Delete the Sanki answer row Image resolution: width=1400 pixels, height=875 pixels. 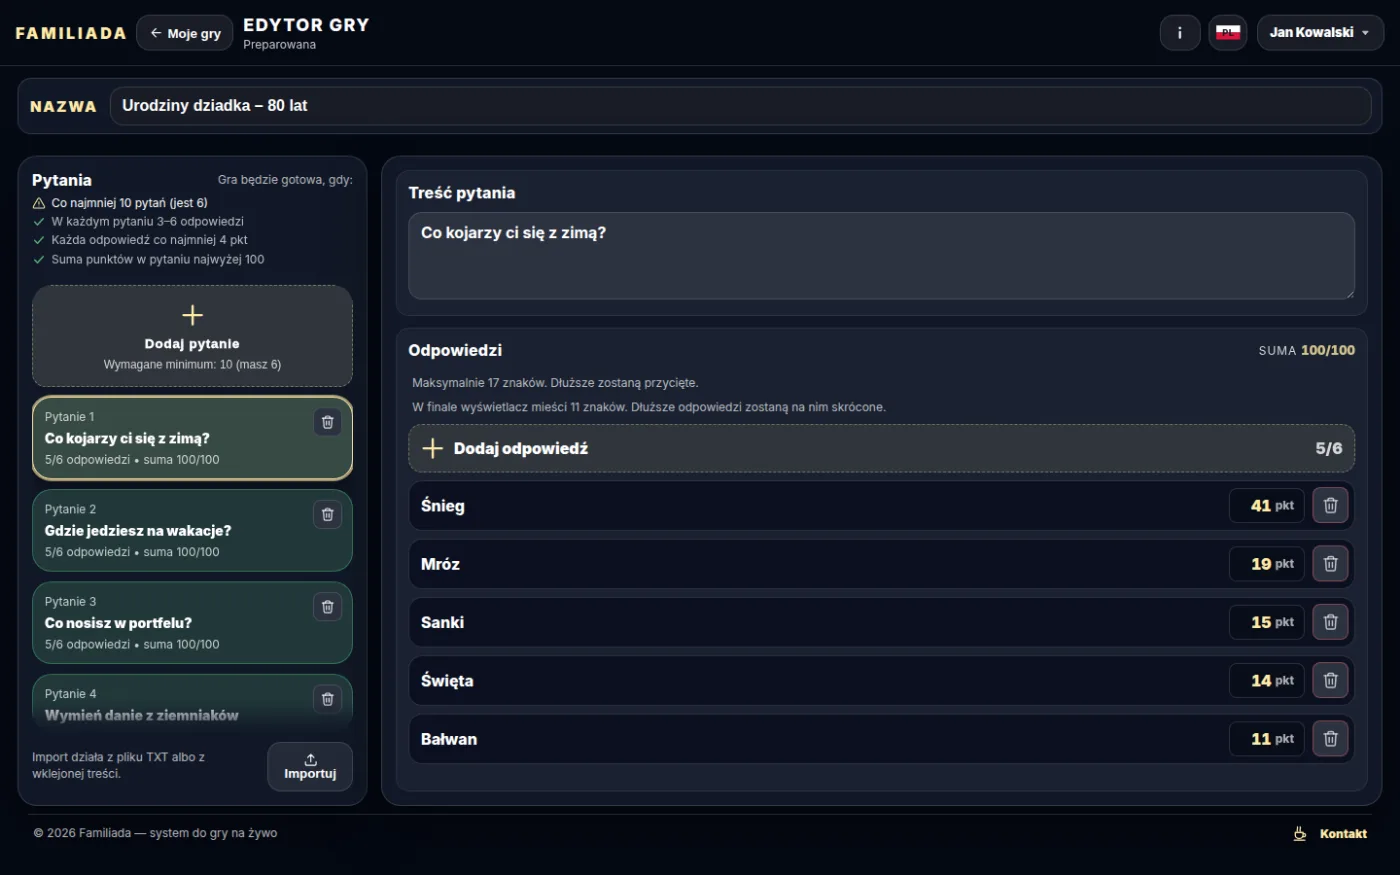[x=1330, y=622]
